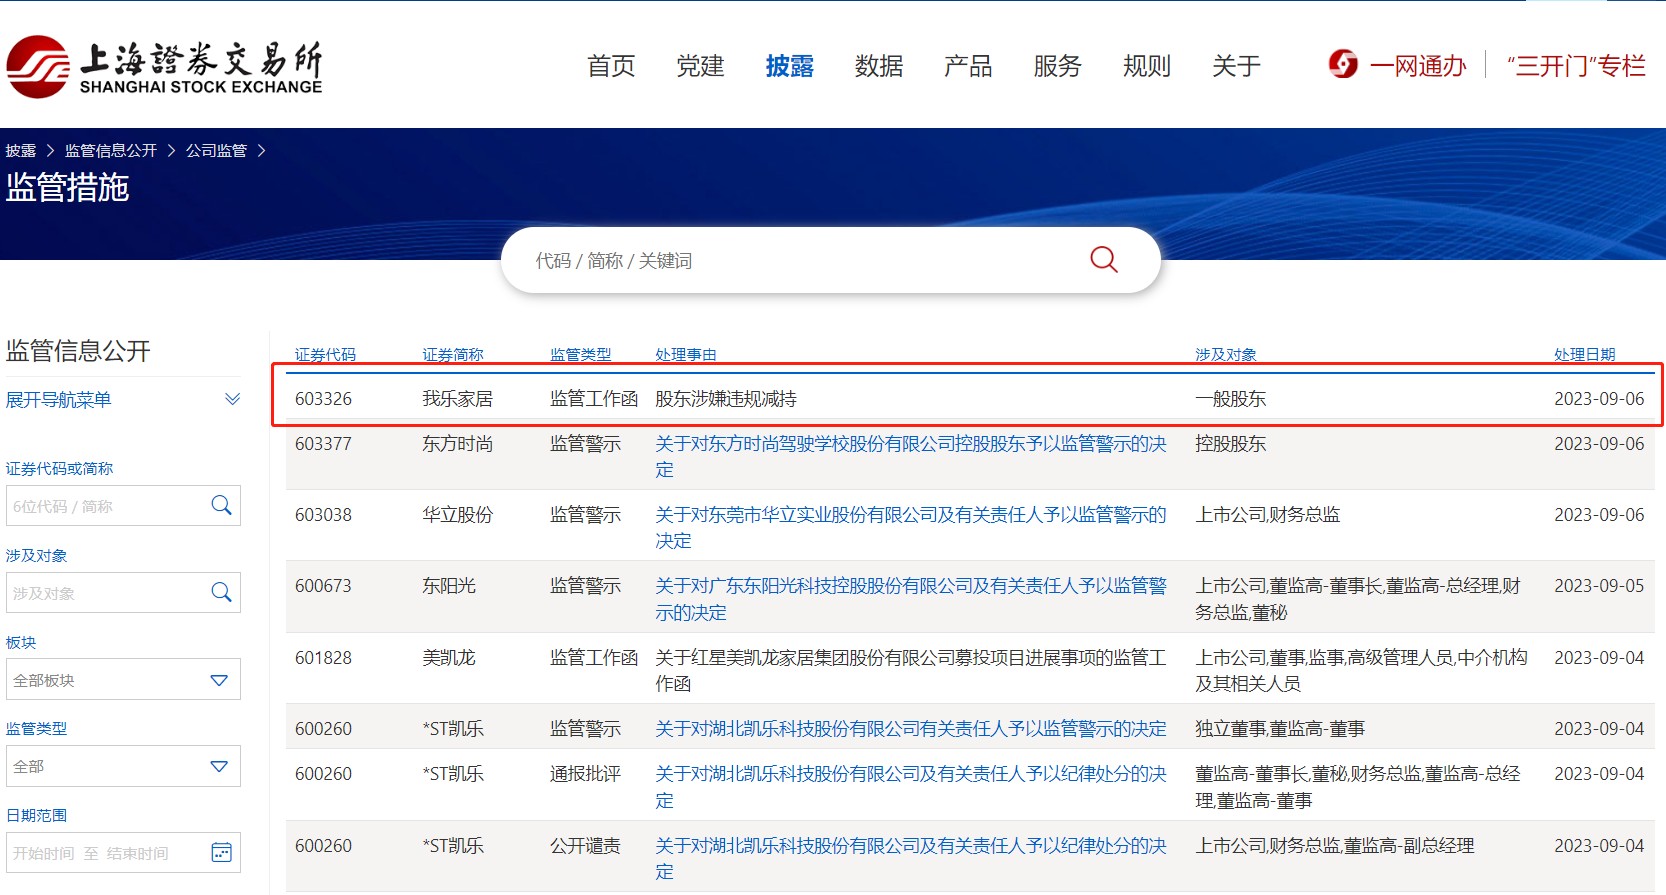Click the 红星美凯龙 募投项目 监管工作函 text
1666x895 pixels.
coord(910,671)
